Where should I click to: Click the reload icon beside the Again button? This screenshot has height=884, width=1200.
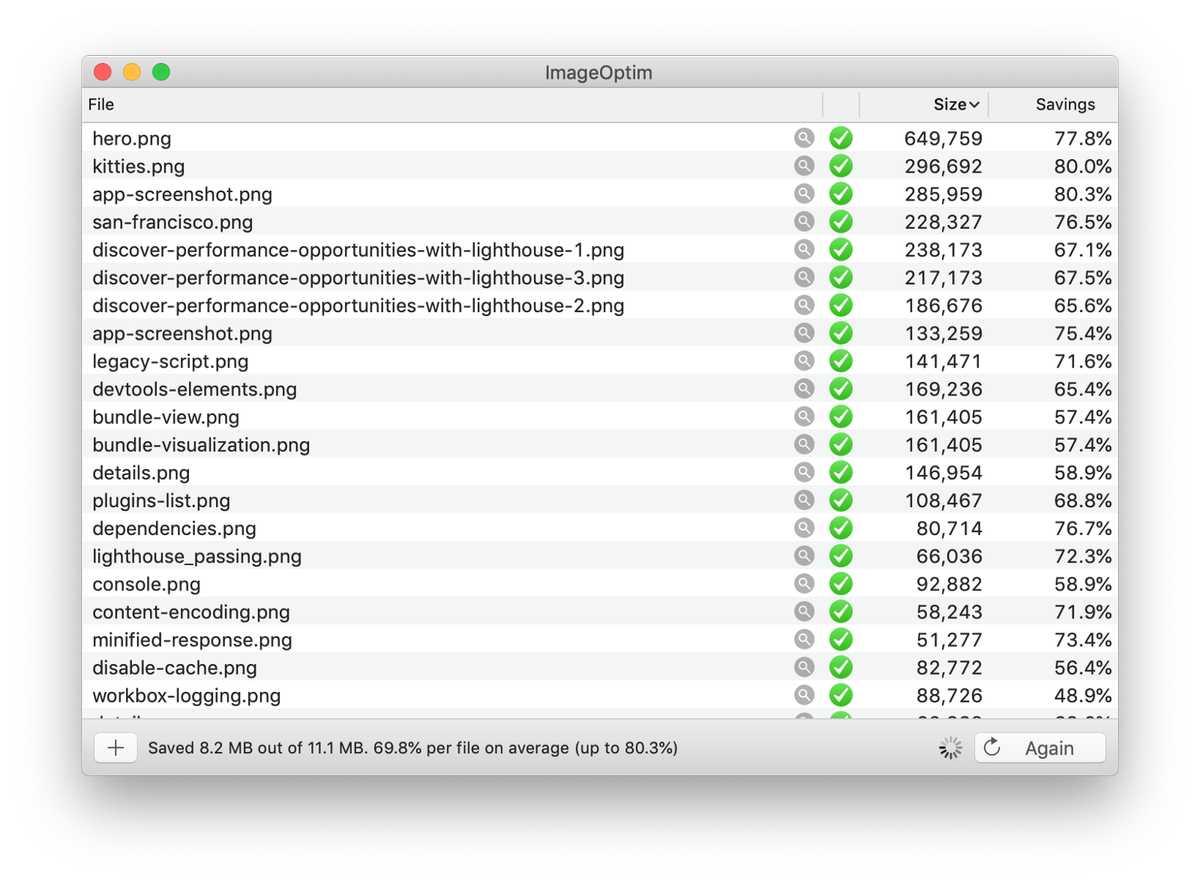click(991, 747)
